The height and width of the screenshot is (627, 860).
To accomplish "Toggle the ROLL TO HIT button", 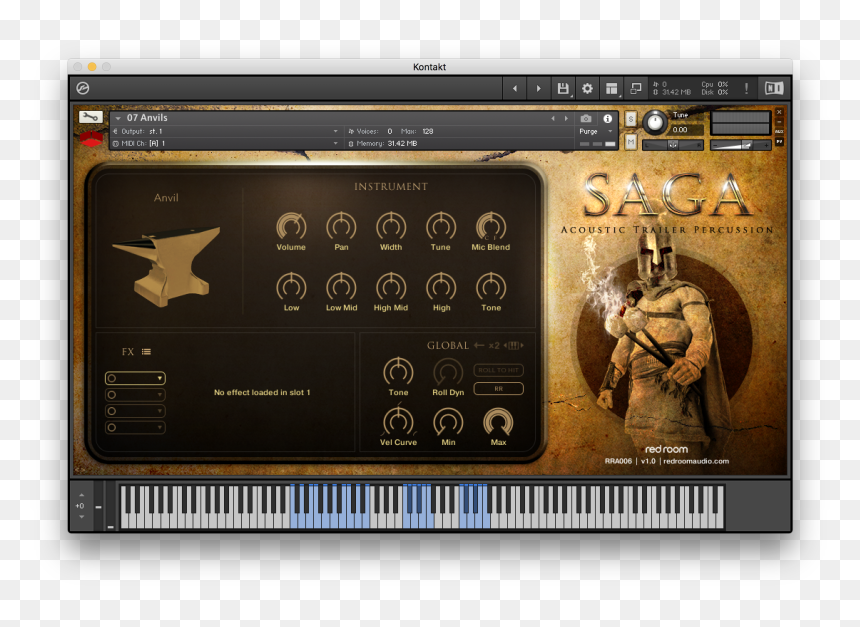I will pos(499,370).
